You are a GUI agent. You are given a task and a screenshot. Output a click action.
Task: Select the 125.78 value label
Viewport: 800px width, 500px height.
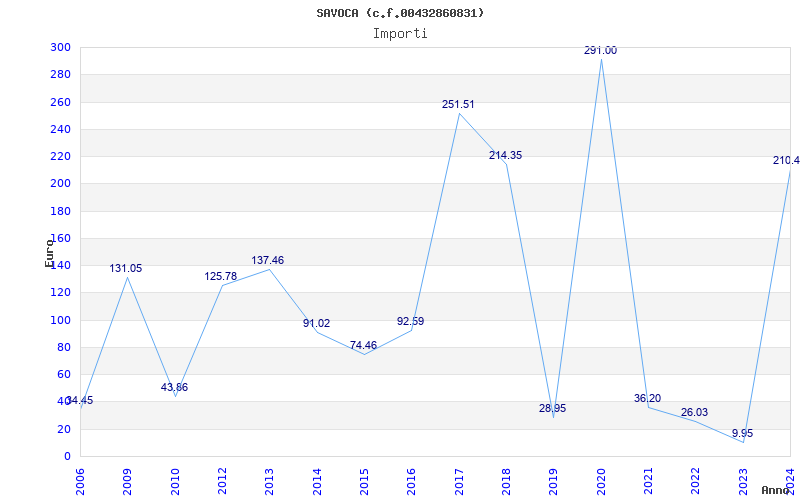tap(221, 277)
